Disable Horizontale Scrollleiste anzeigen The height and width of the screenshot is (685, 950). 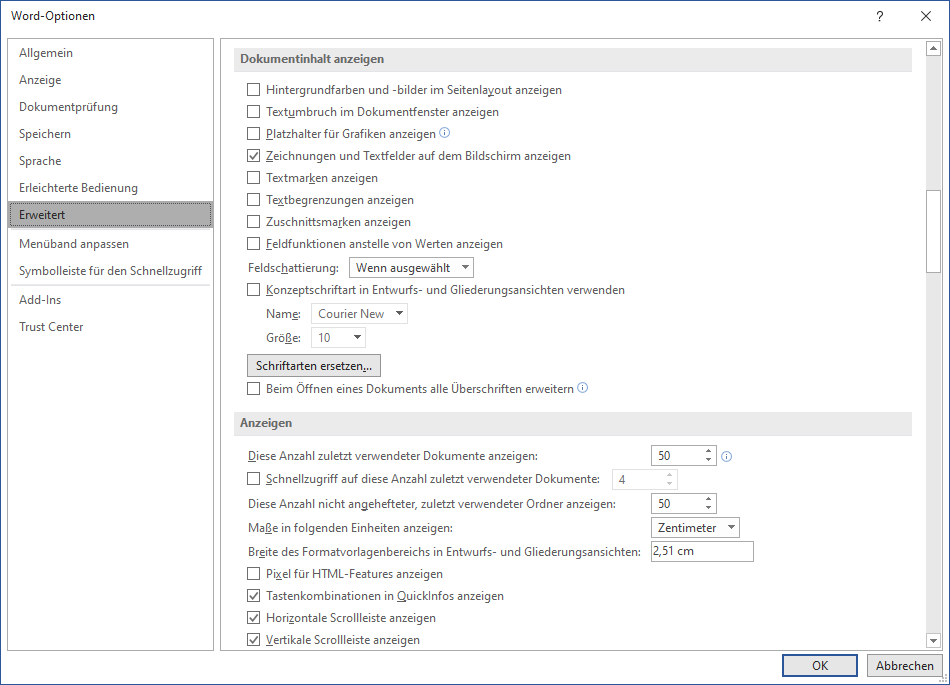pyautogui.click(x=253, y=618)
